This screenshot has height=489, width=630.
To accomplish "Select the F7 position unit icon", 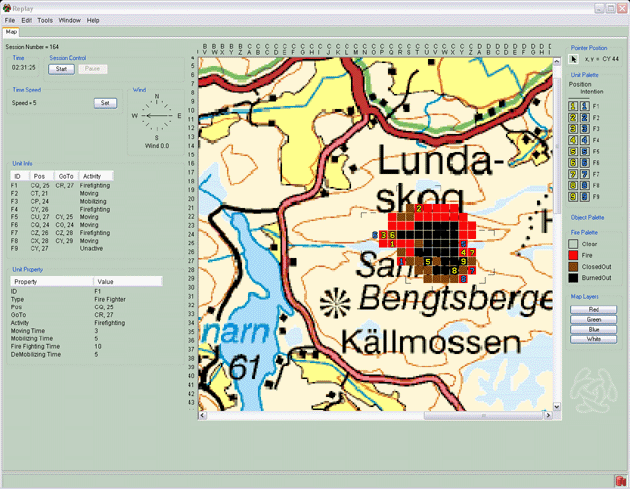I will (x=574, y=174).
